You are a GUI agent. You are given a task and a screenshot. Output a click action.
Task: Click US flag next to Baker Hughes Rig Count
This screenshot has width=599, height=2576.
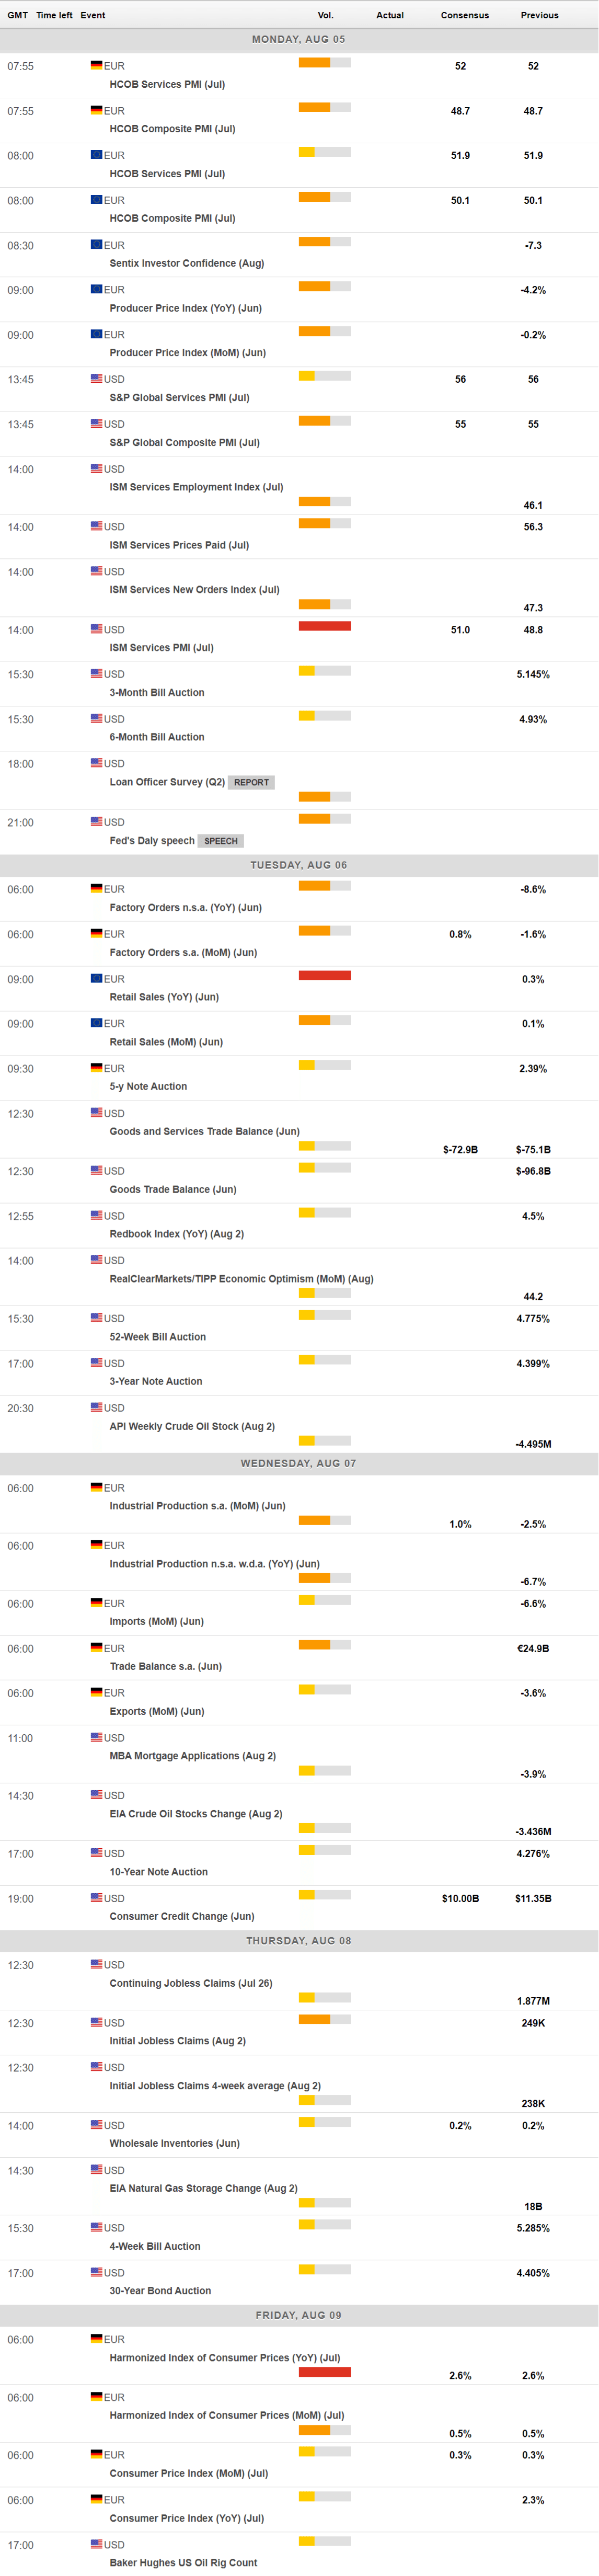pos(96,2544)
